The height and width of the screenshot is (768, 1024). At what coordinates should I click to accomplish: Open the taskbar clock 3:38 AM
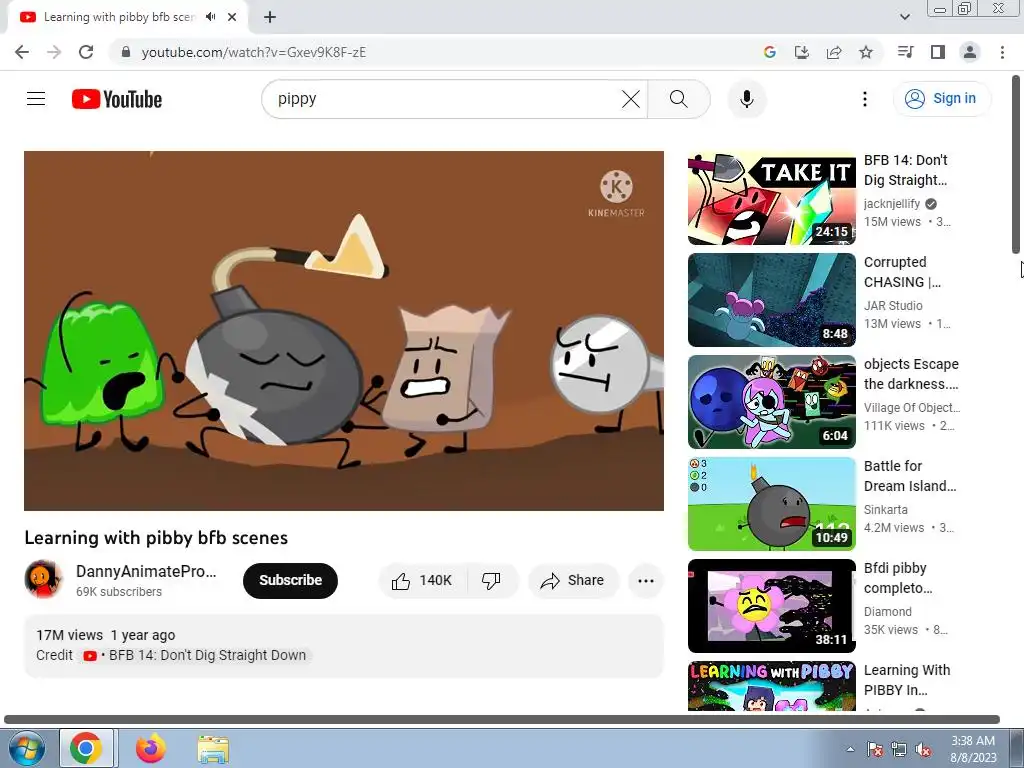(973, 749)
